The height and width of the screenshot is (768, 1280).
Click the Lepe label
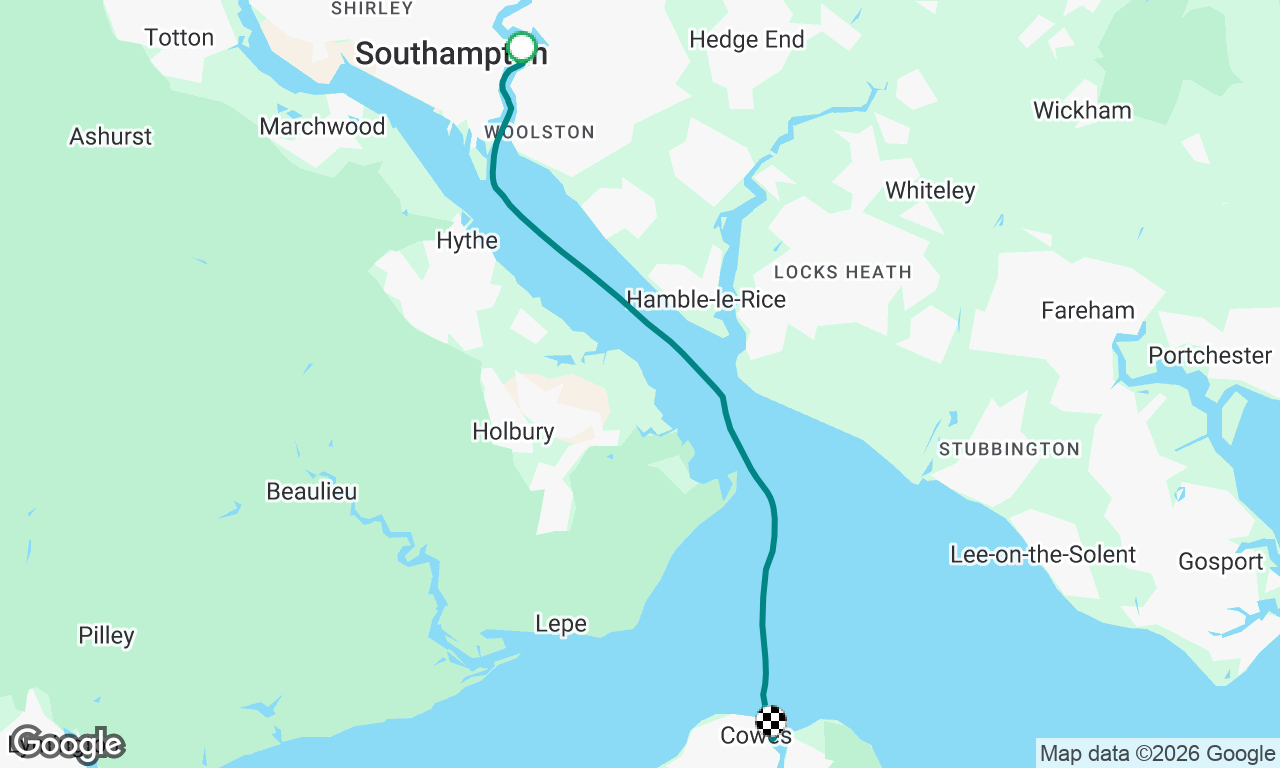pyautogui.click(x=561, y=624)
